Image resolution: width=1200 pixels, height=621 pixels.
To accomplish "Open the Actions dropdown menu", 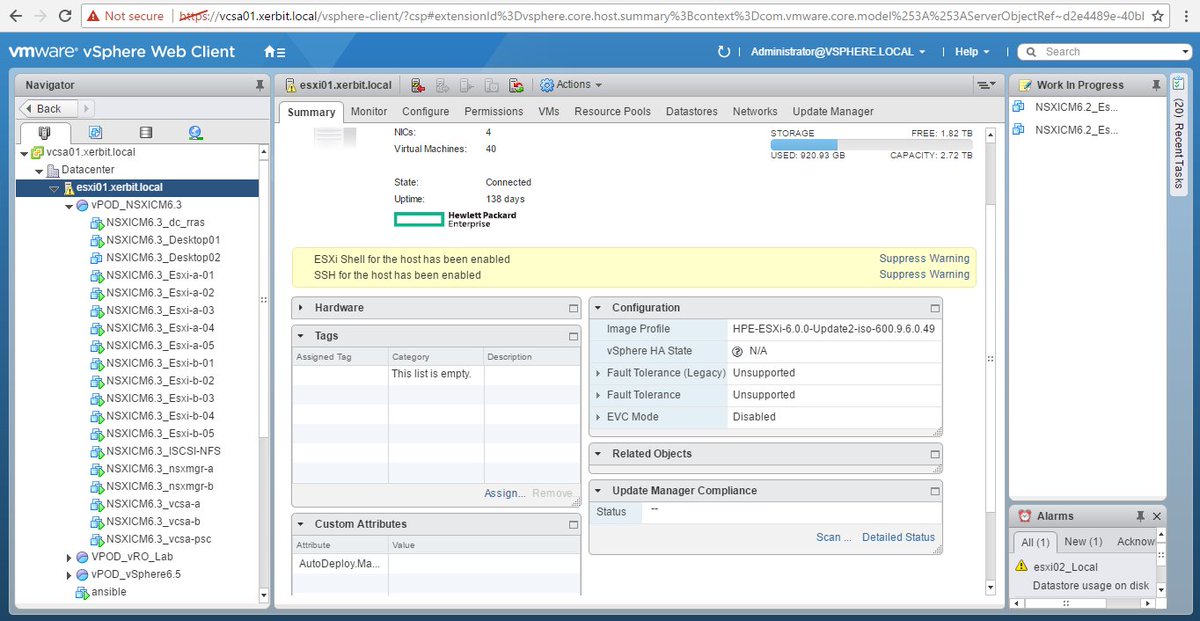I will pyautogui.click(x=572, y=85).
